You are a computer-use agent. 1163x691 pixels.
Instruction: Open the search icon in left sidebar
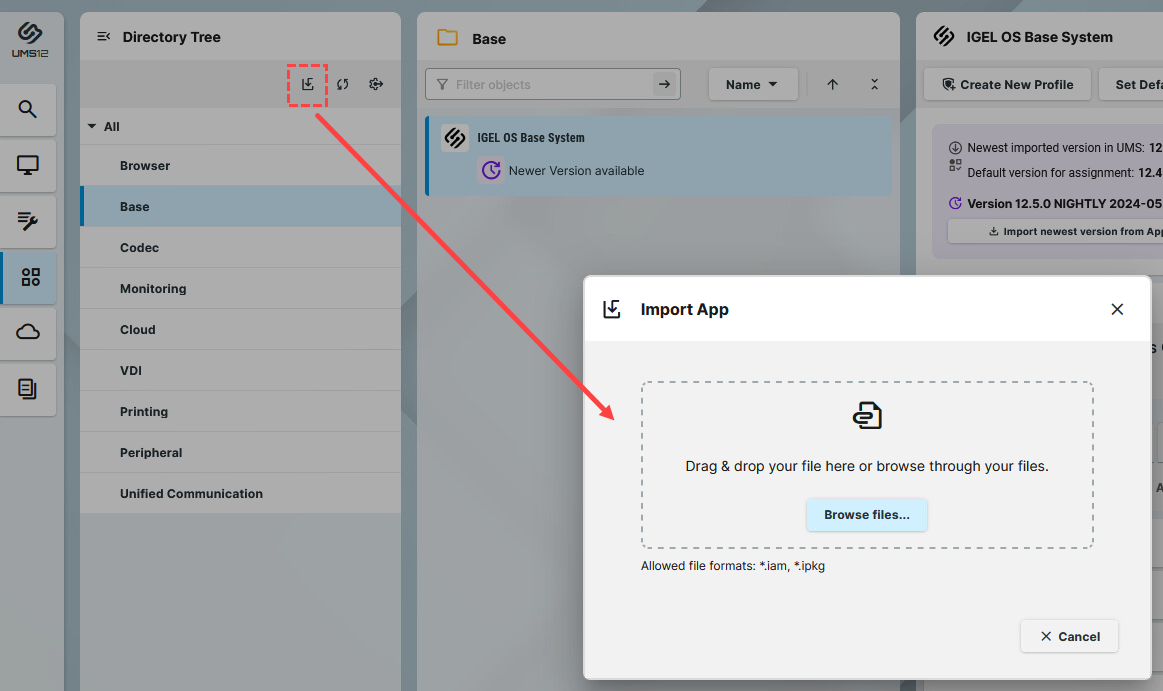pos(28,110)
